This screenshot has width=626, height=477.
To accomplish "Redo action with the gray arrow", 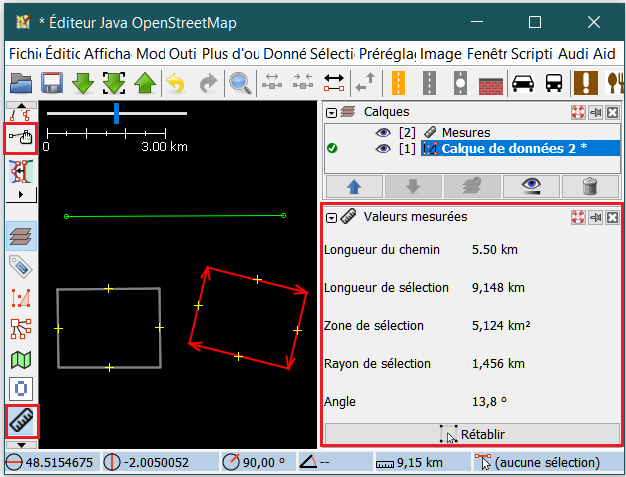I will point(208,83).
